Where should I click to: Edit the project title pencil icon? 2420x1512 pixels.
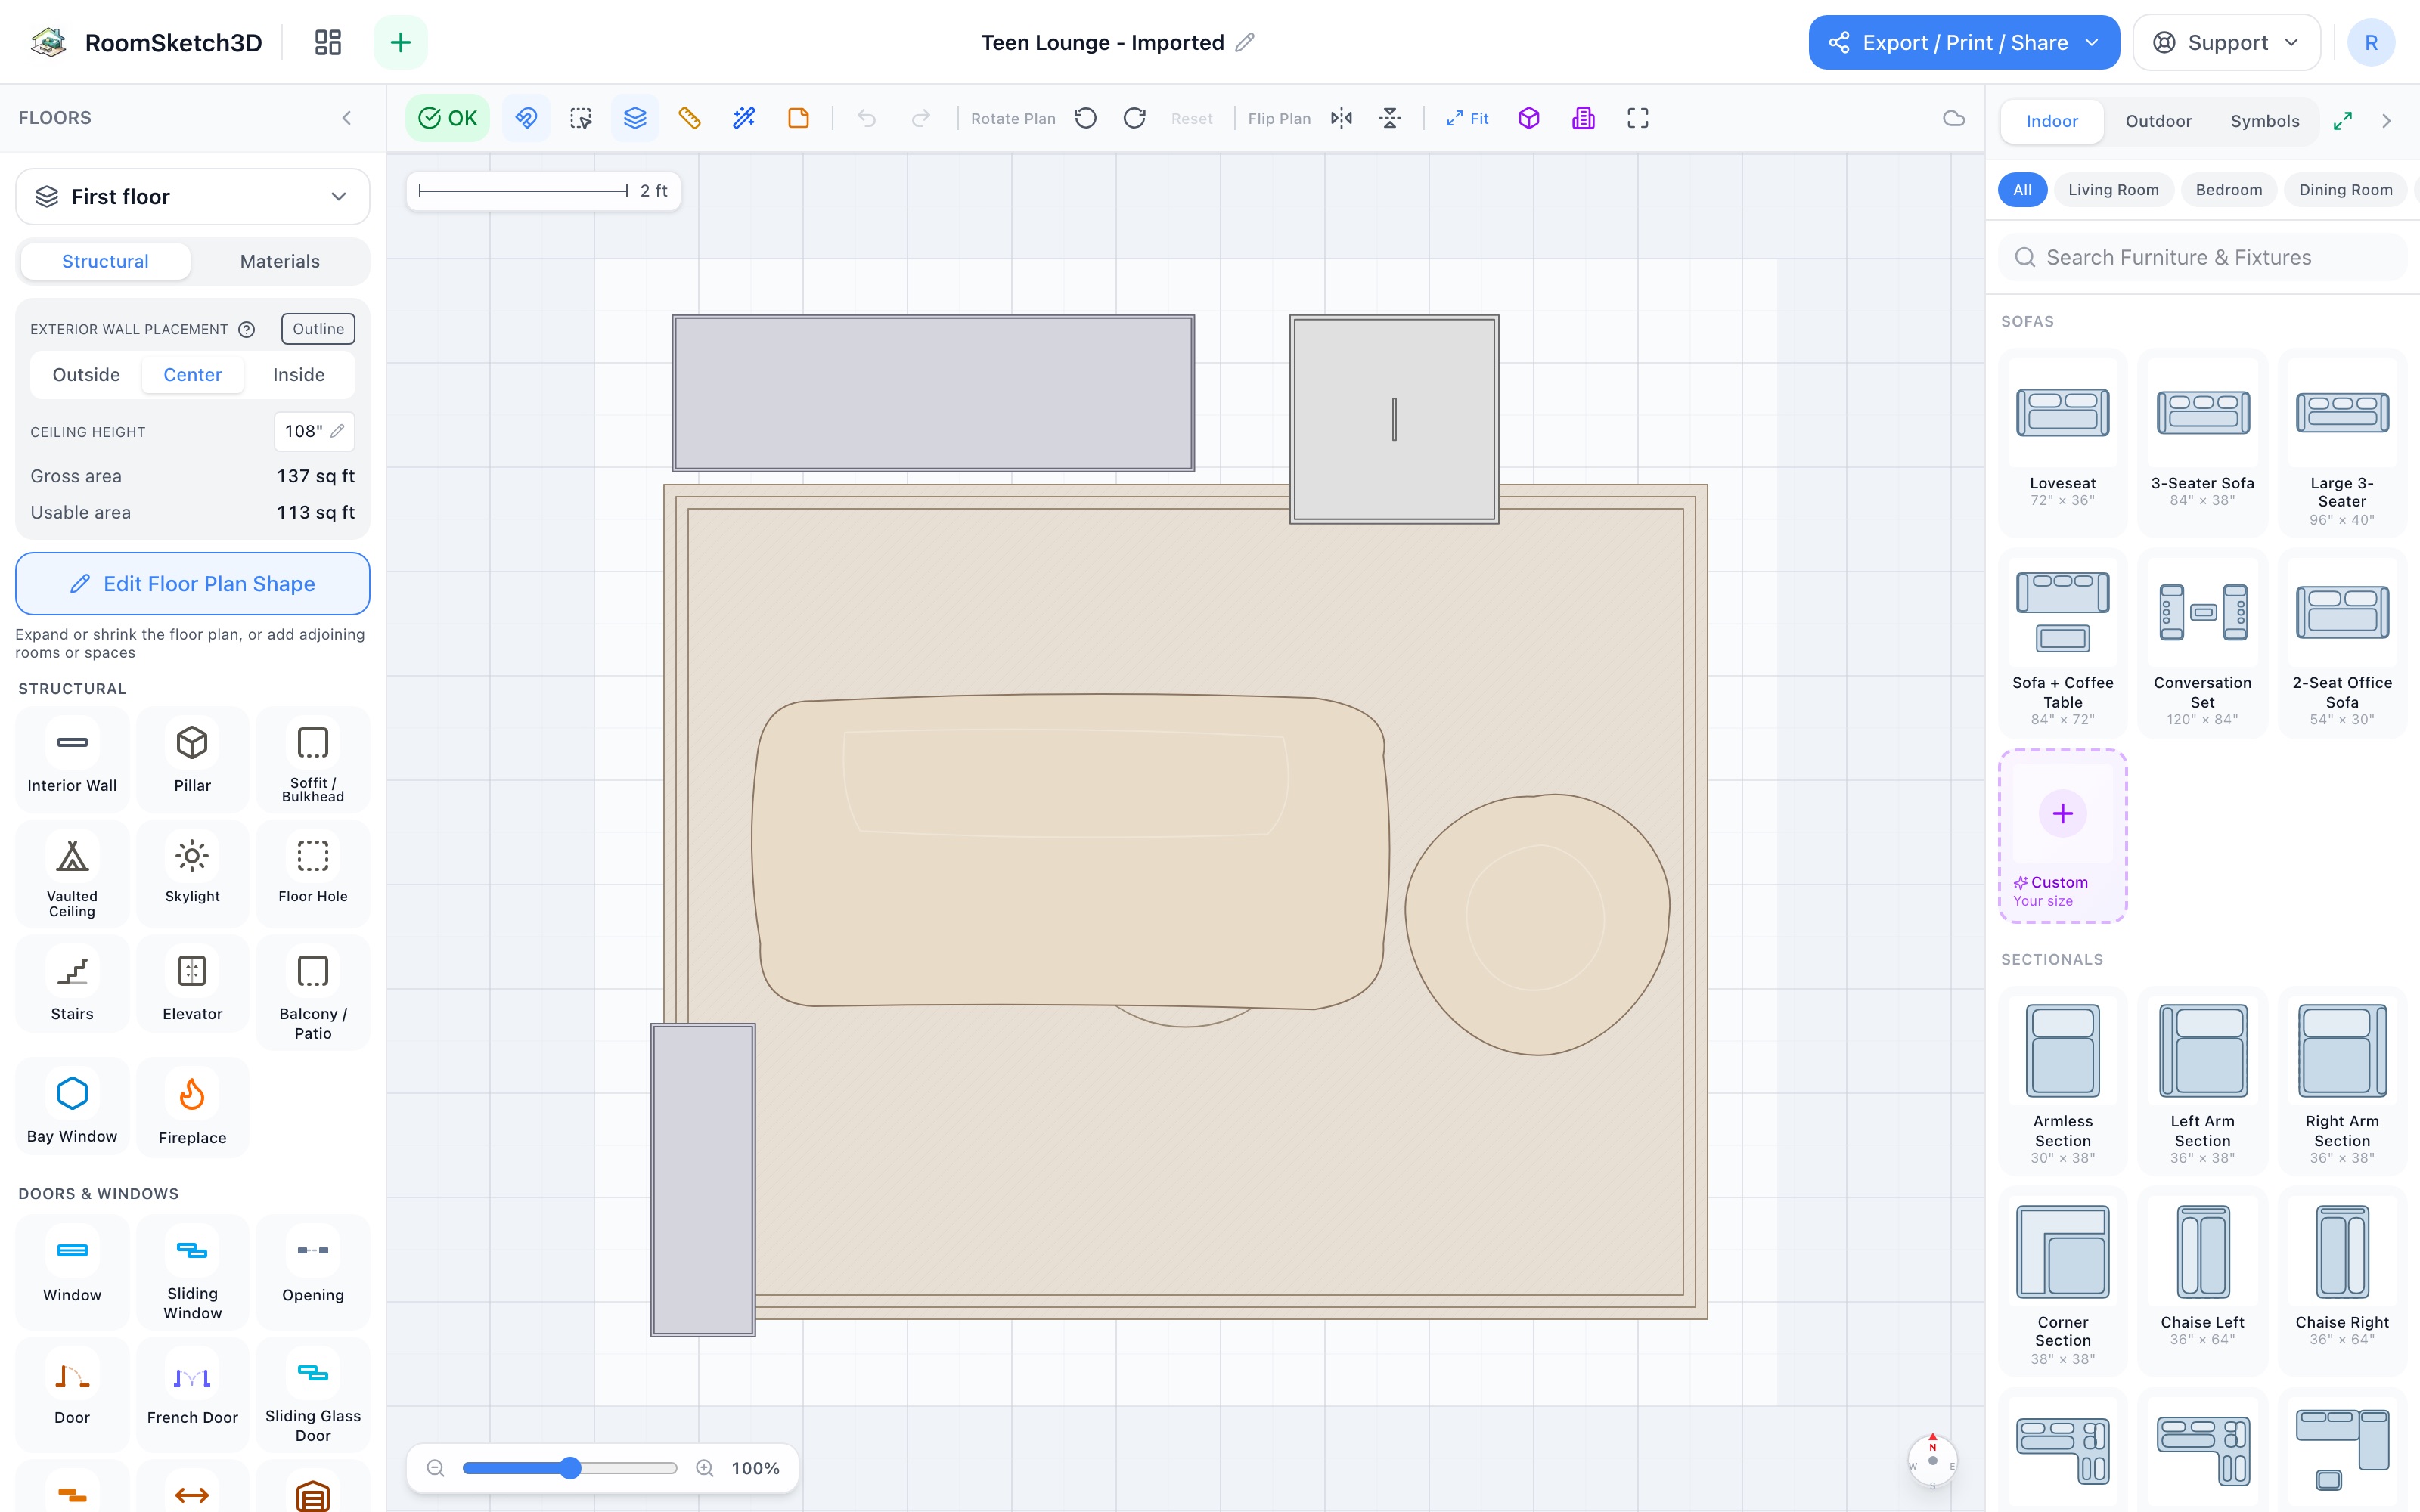coord(1245,42)
